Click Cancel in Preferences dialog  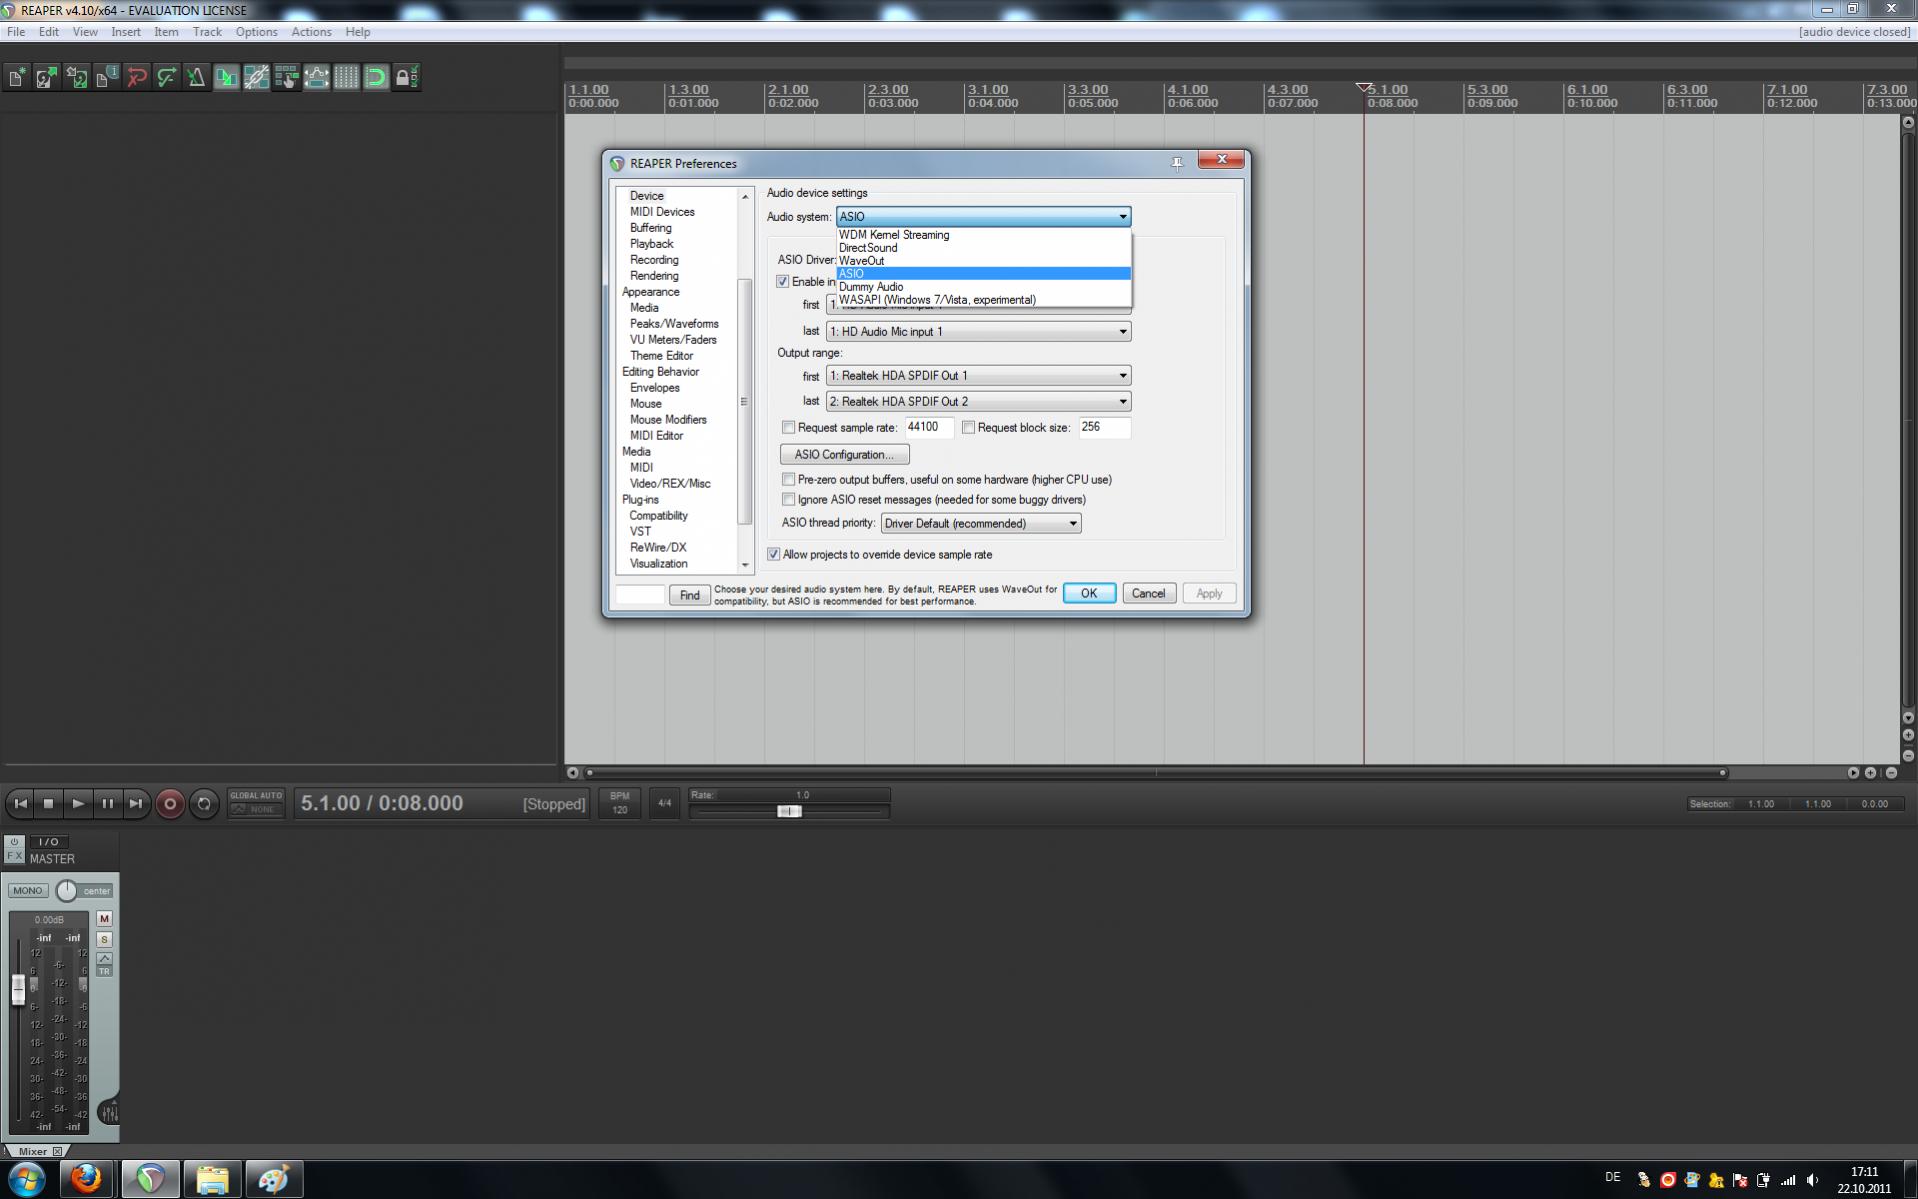(1148, 594)
